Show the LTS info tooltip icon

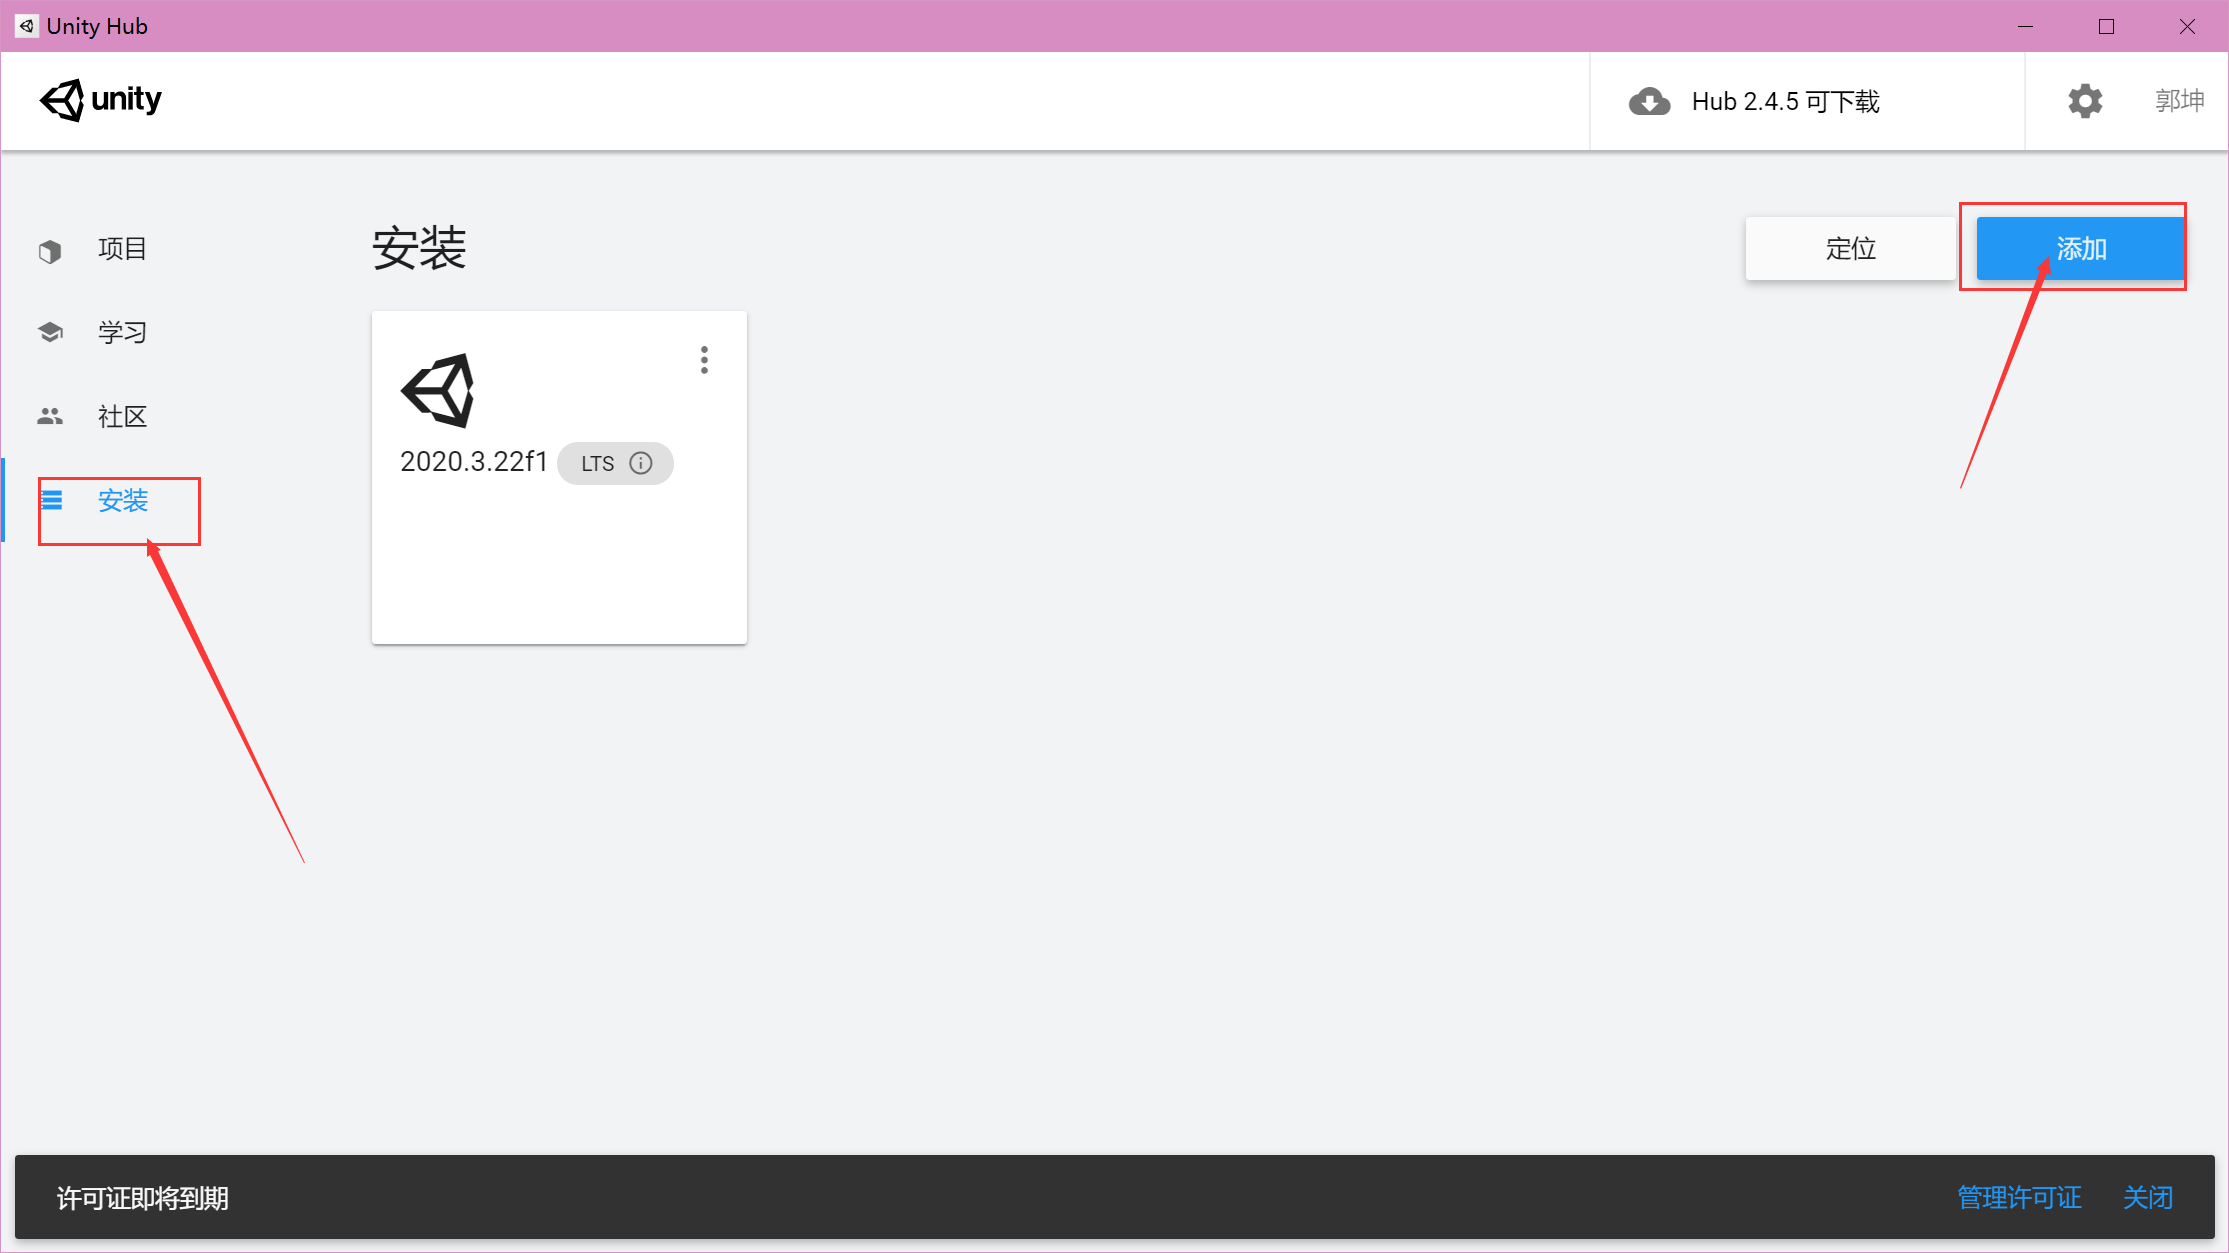(640, 462)
